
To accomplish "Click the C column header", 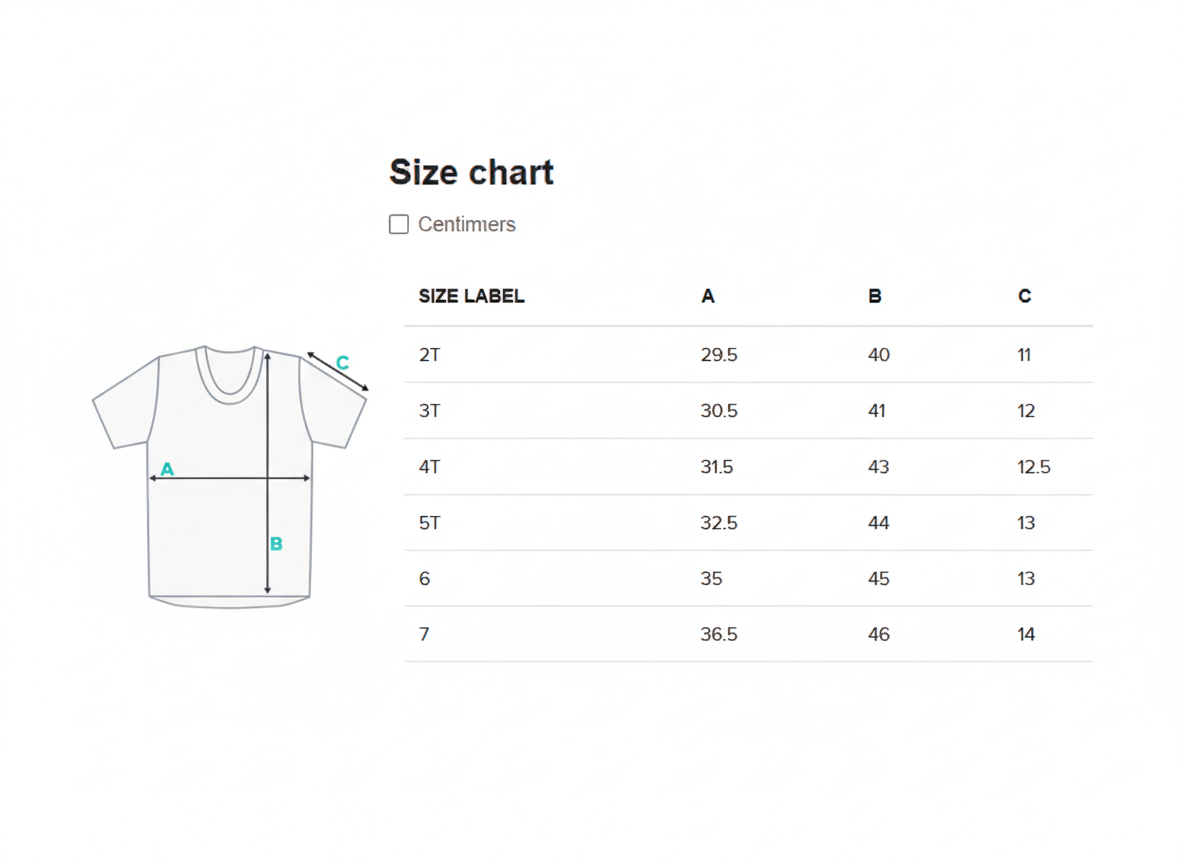I will 1024,296.
